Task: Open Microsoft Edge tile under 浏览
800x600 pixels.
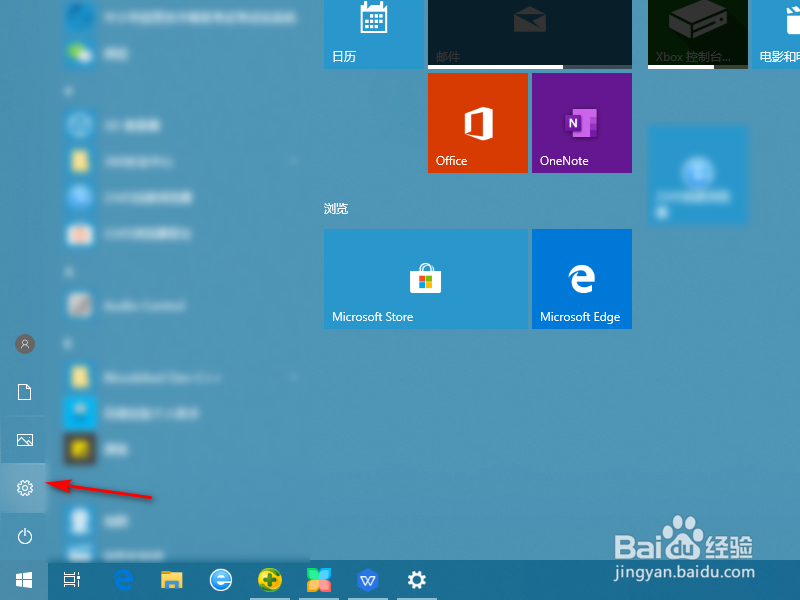Action: tap(581, 278)
